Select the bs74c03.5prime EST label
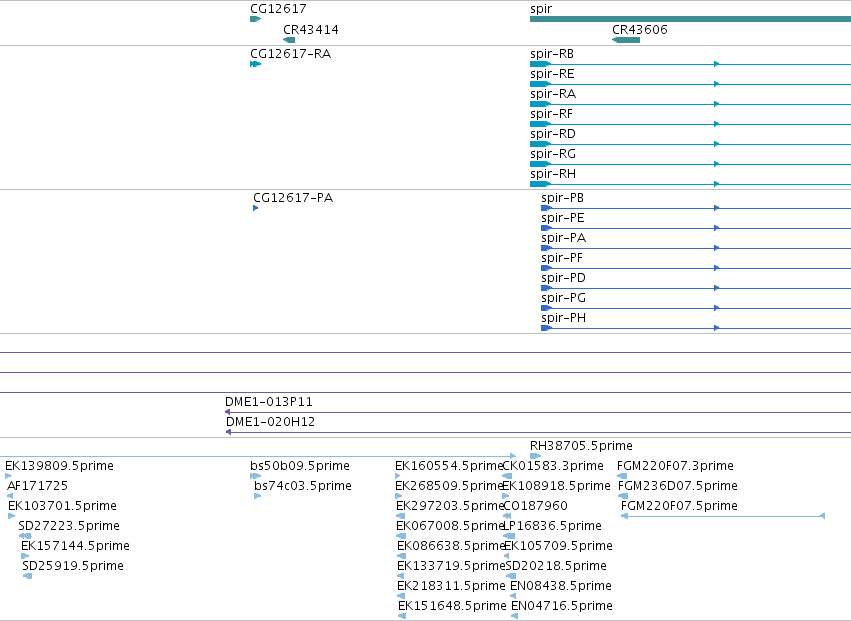 [303, 486]
